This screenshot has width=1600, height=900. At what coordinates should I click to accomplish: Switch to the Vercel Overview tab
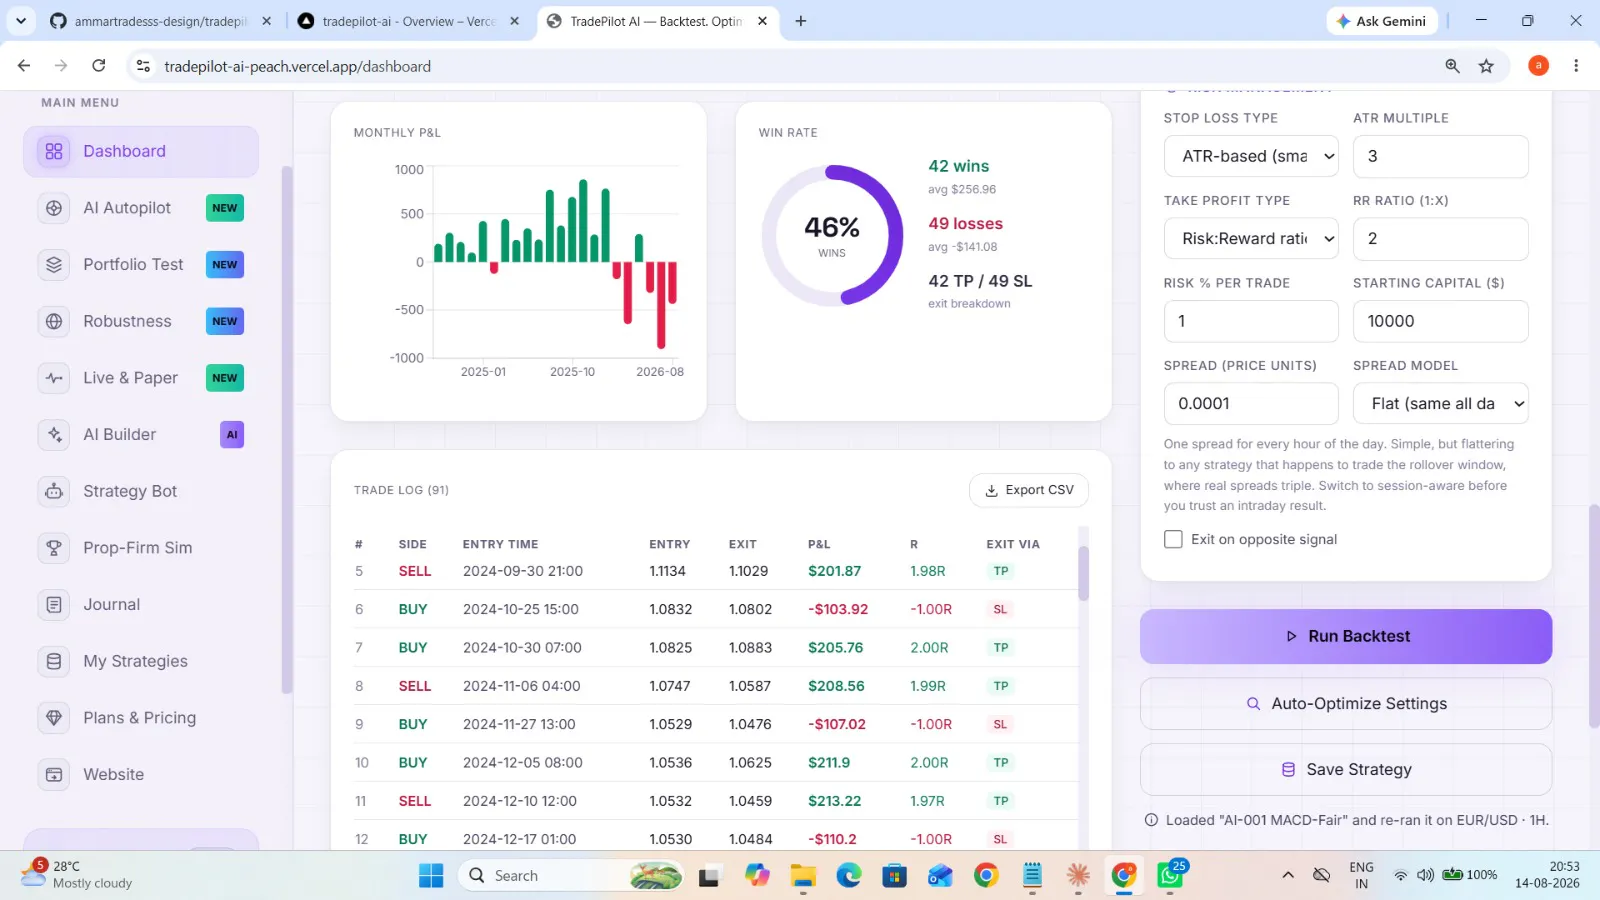[x=408, y=21]
